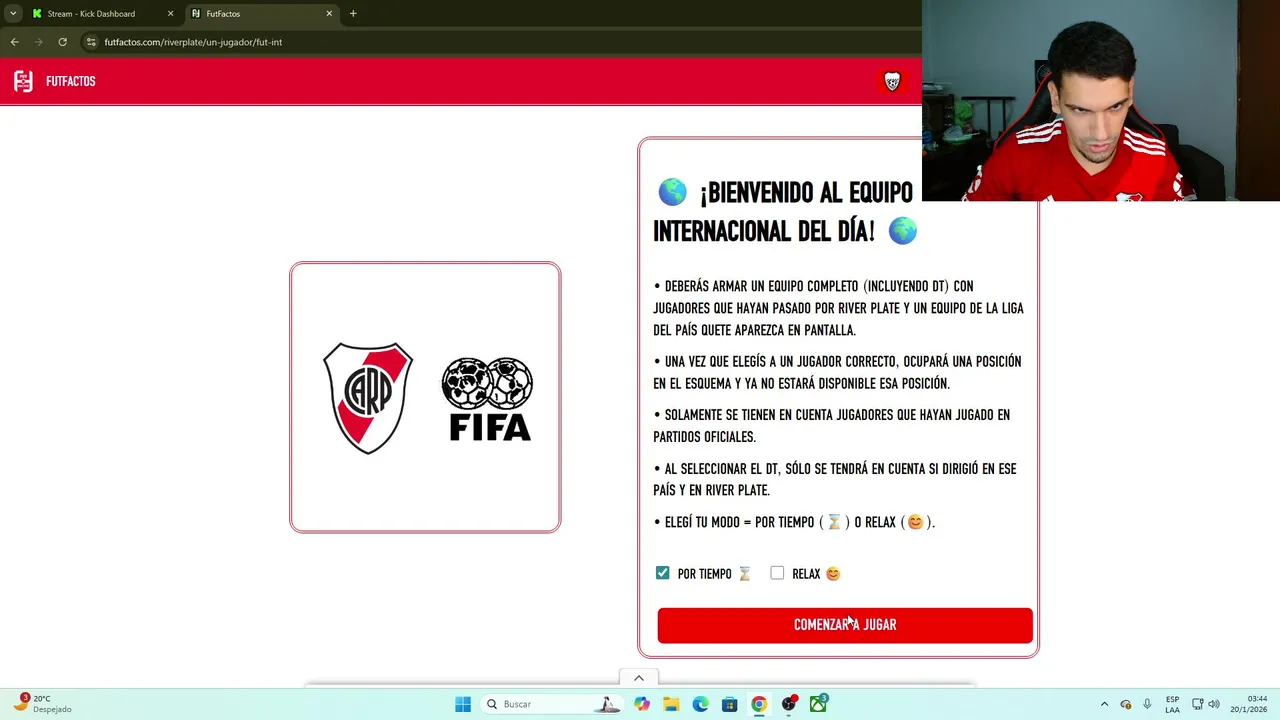Open the Windows Start menu
1280x720 pixels.
click(463, 704)
